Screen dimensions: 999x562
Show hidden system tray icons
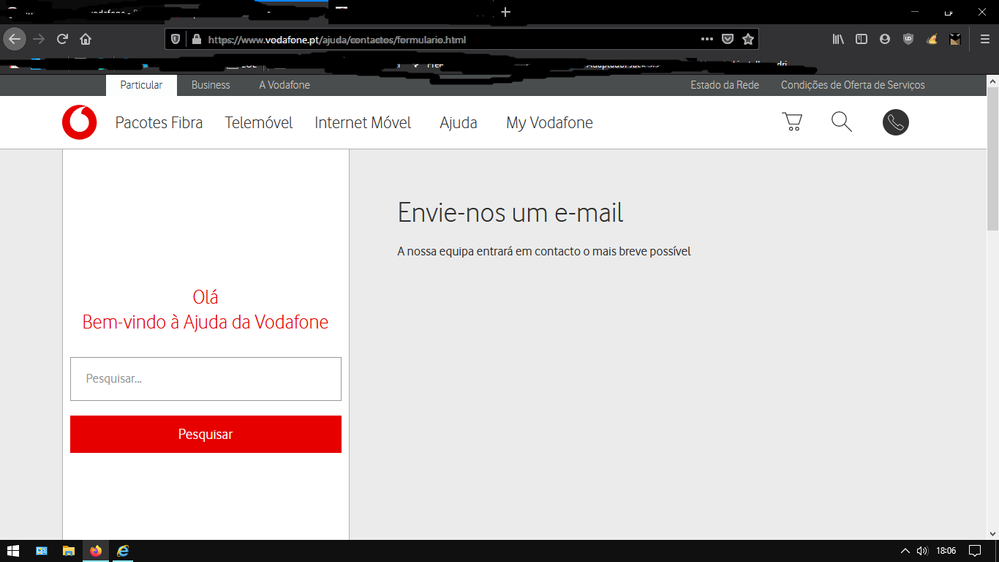[x=905, y=551]
